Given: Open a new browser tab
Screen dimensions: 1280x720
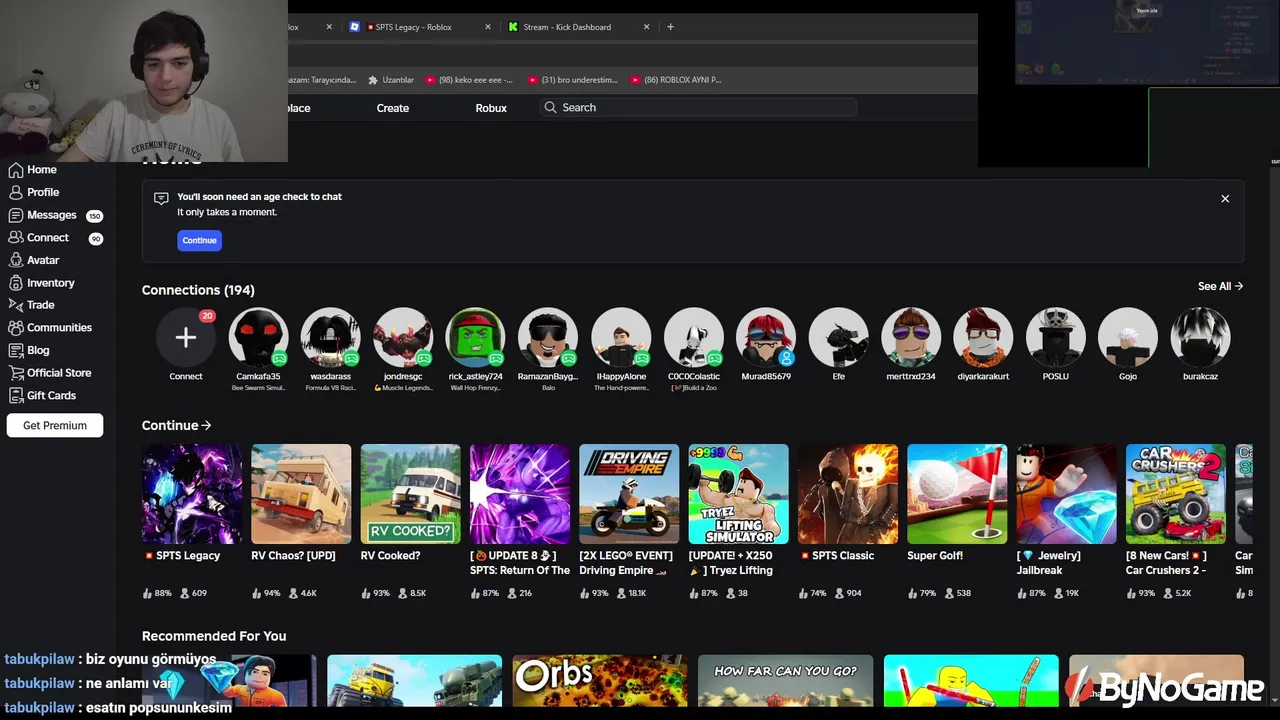Looking at the screenshot, I should point(670,27).
